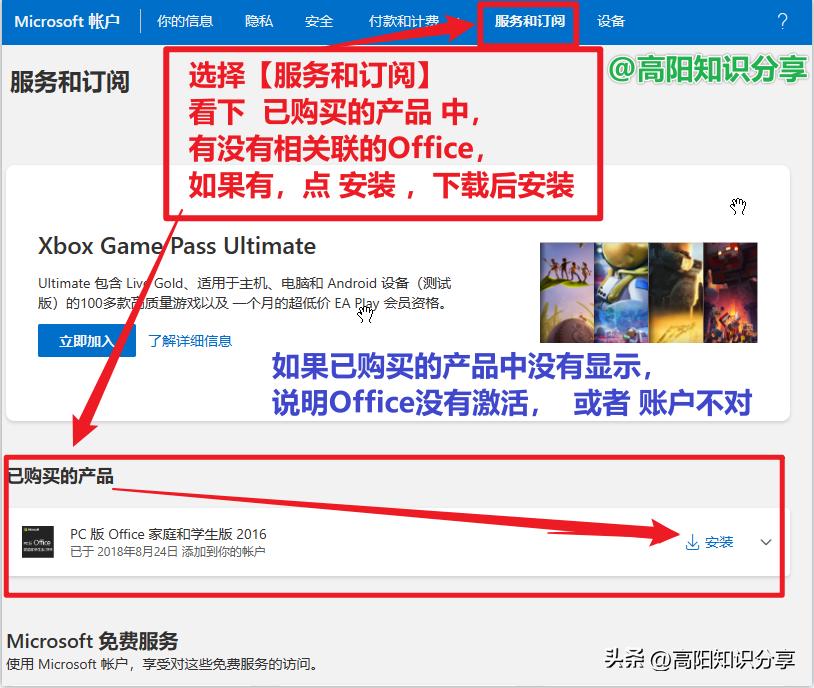814x688 pixels.
Task: Click the help question mark icon
Action: 782,20
